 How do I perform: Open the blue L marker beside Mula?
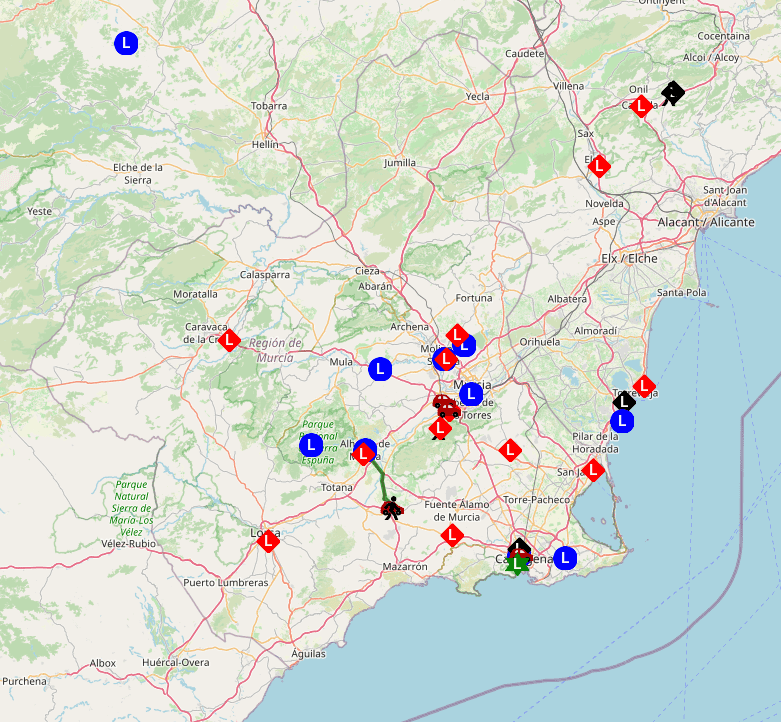click(x=379, y=369)
